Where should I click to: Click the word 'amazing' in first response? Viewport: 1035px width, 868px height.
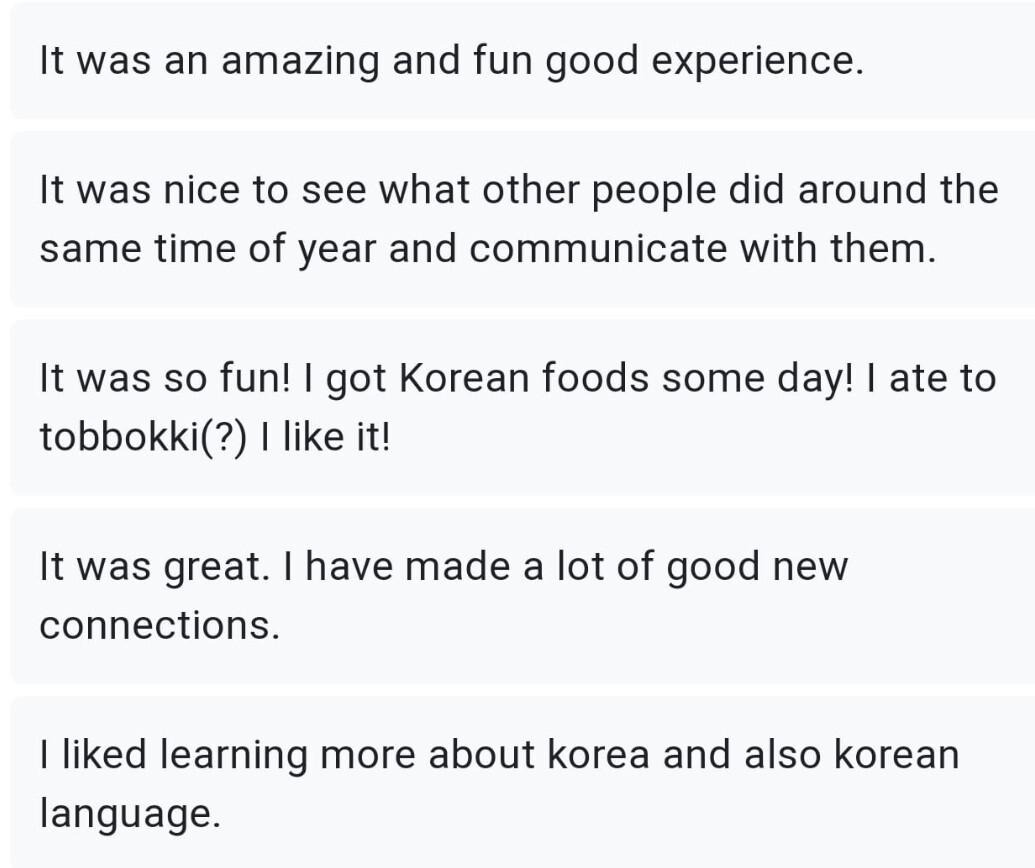tap(300, 61)
